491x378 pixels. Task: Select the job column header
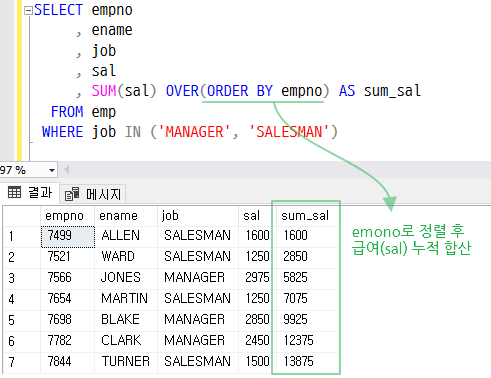[198, 216]
